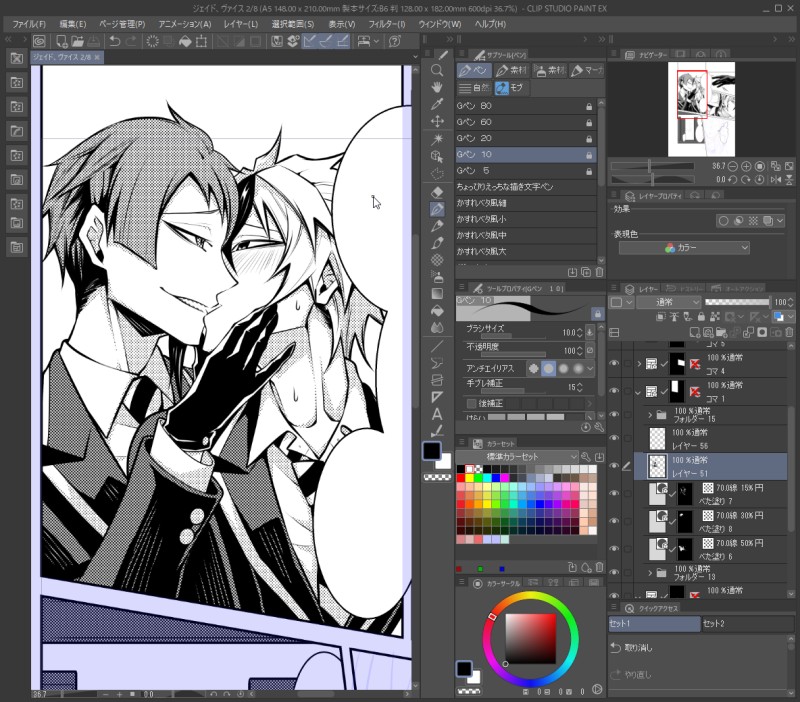Click navigator flip horizontal icon

tap(776, 180)
